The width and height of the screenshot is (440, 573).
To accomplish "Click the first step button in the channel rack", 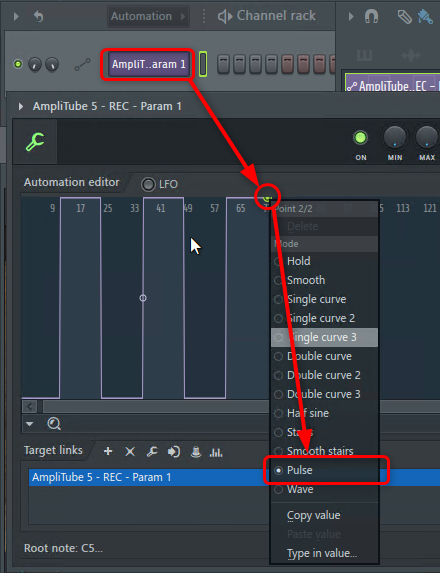I will (224, 64).
